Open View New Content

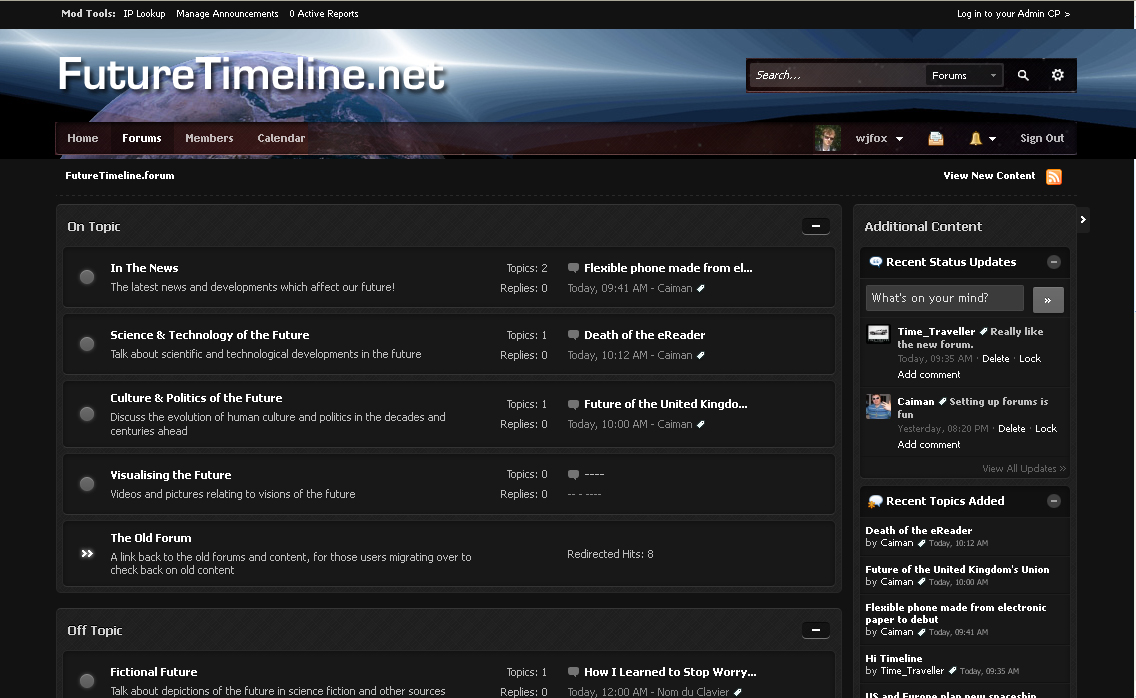click(x=989, y=175)
